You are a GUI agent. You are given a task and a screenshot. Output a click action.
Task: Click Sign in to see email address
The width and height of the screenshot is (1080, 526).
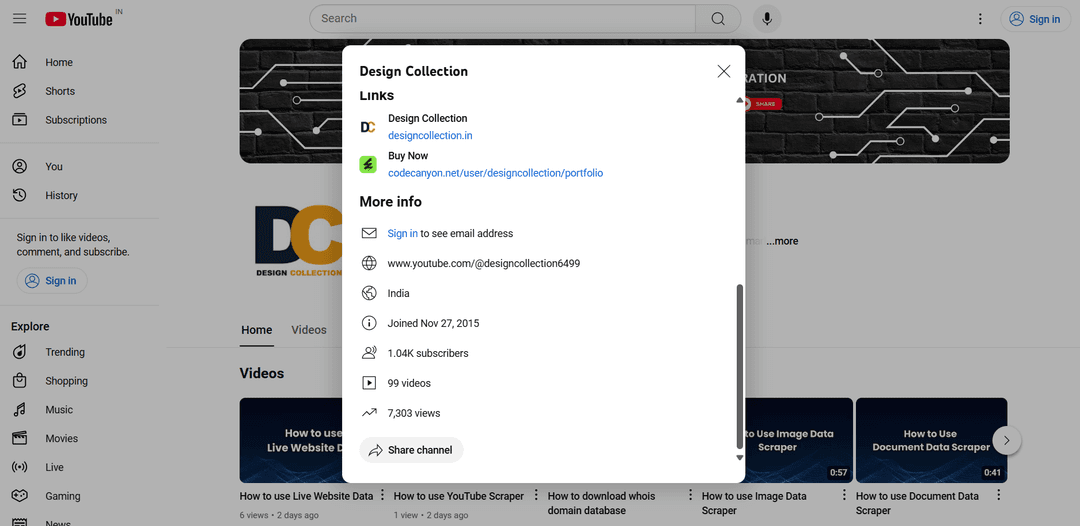(402, 233)
